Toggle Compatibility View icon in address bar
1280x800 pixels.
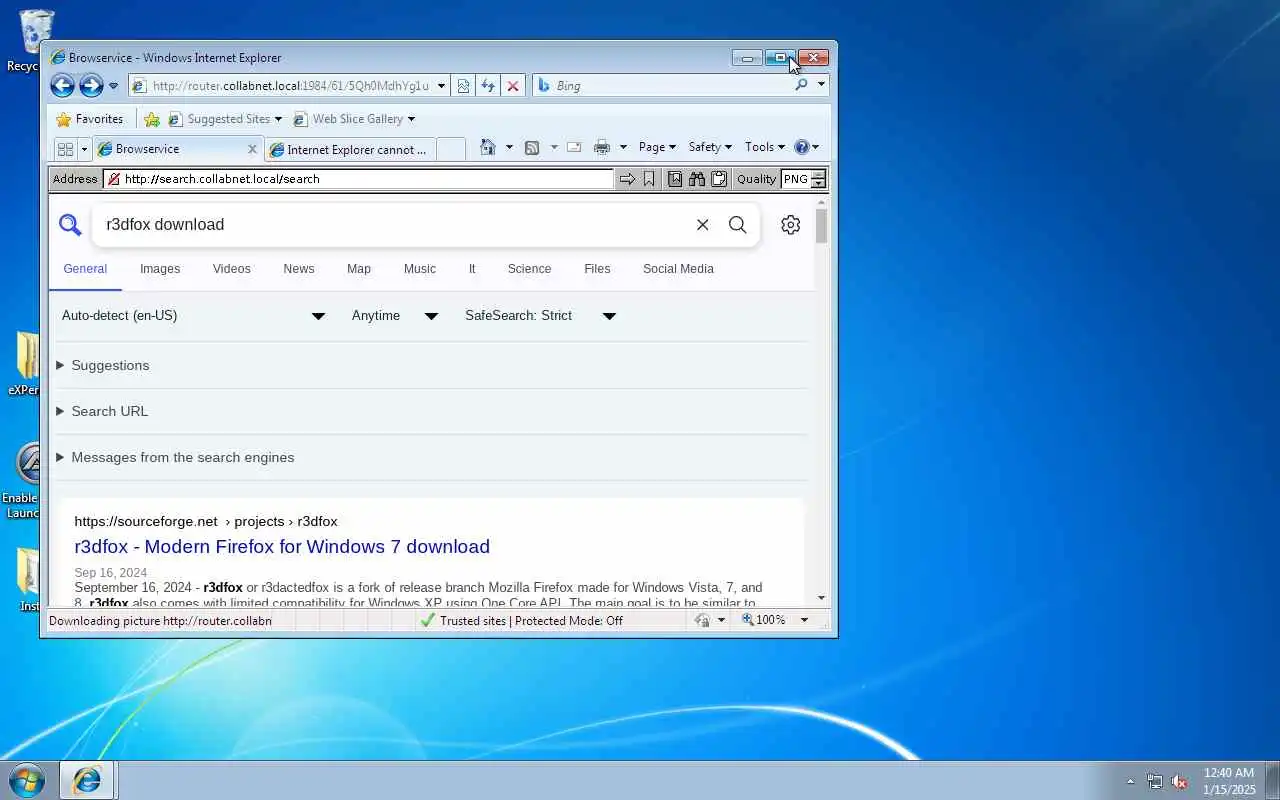point(464,86)
